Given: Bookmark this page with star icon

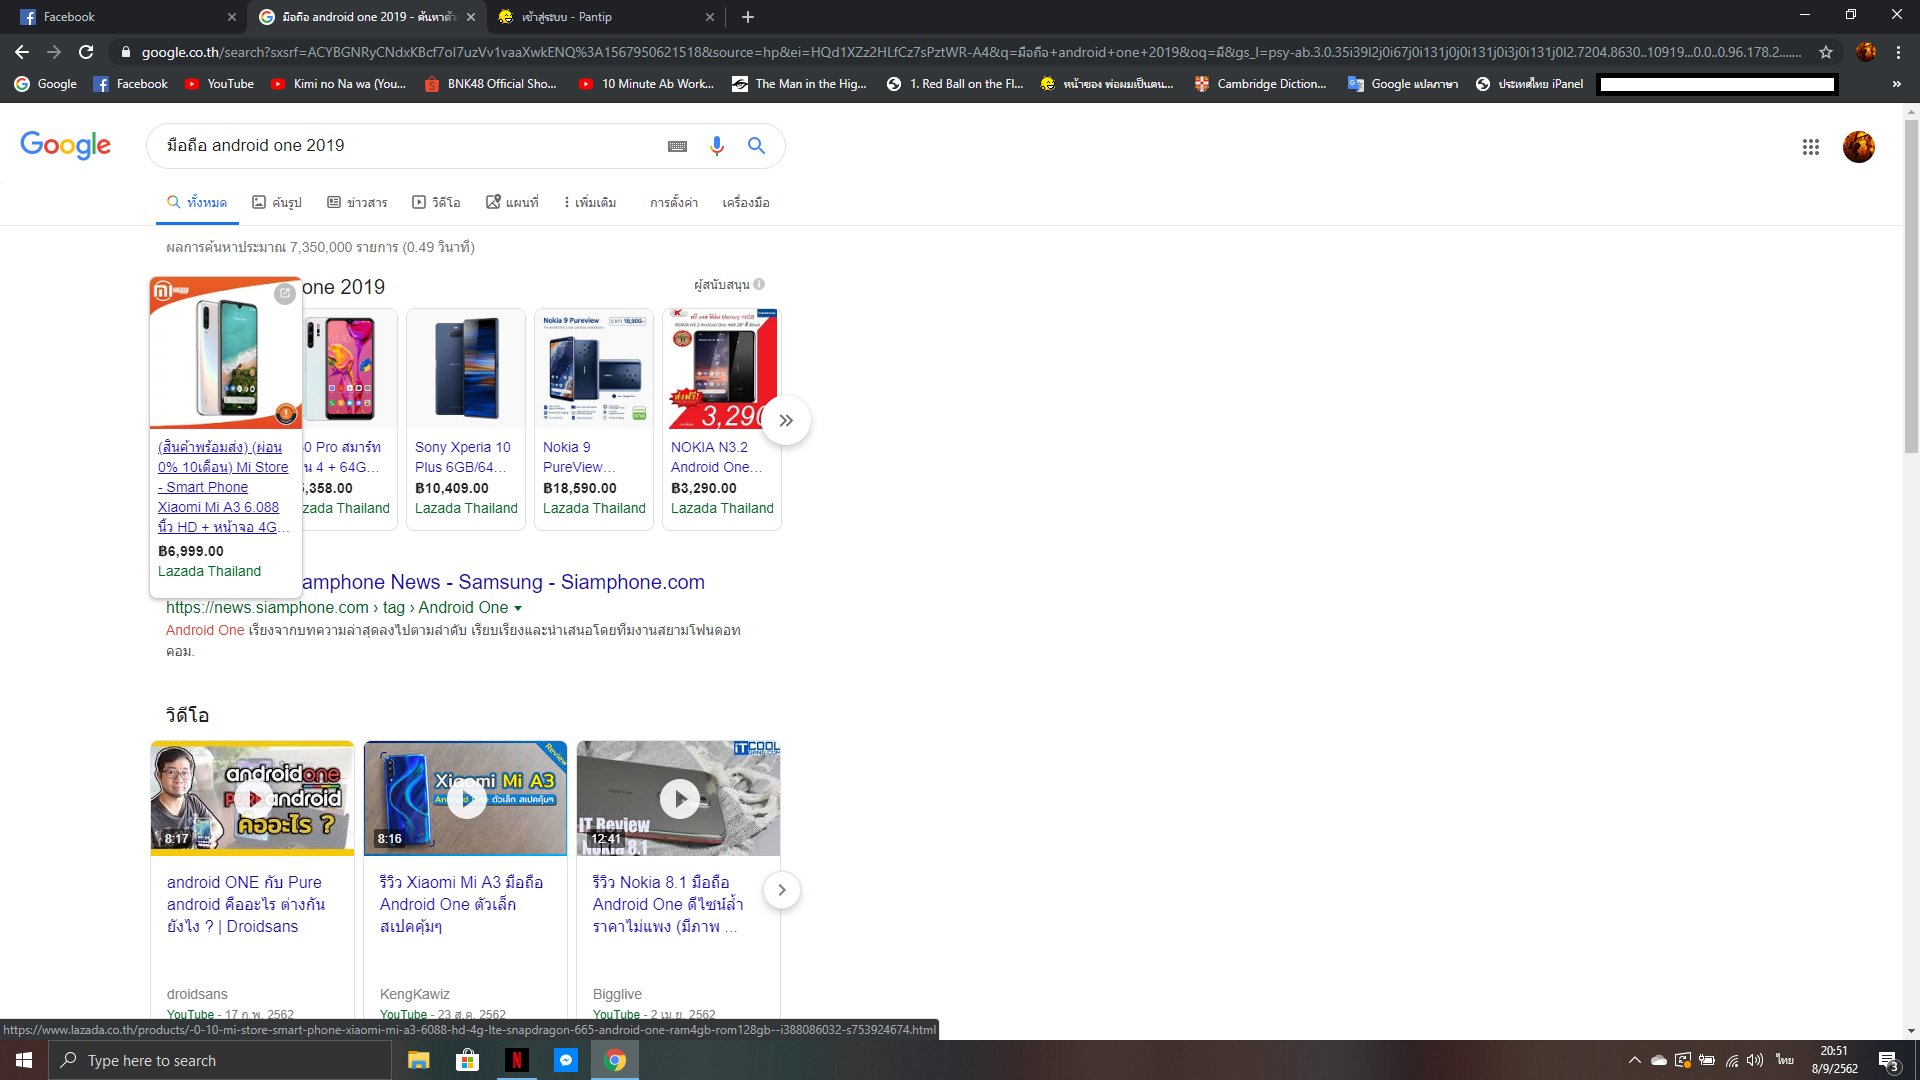Looking at the screenshot, I should (x=1826, y=52).
